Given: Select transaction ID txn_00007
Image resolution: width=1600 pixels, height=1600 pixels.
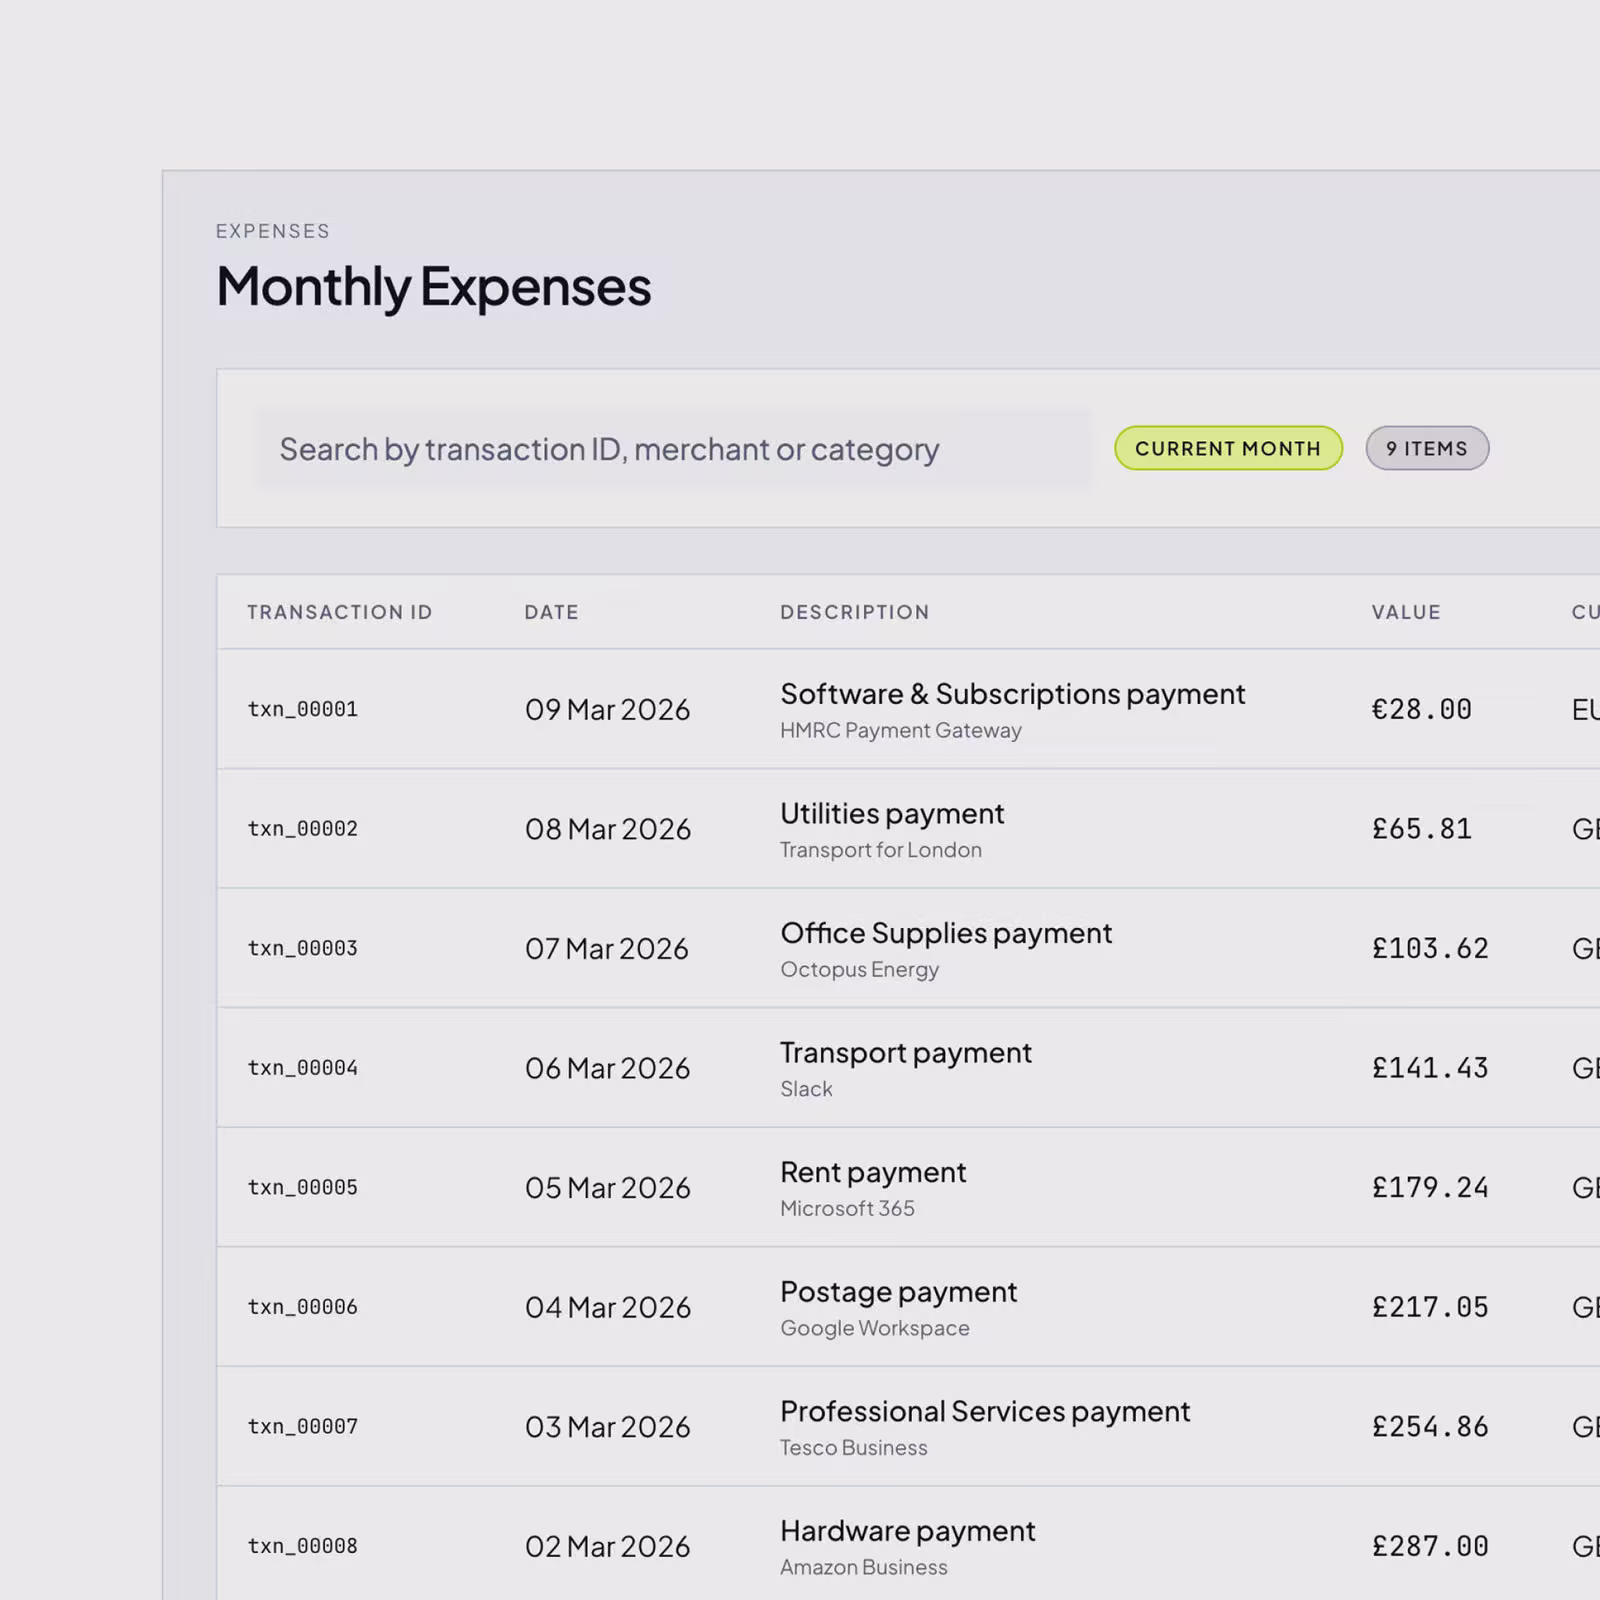Looking at the screenshot, I should click(303, 1426).
